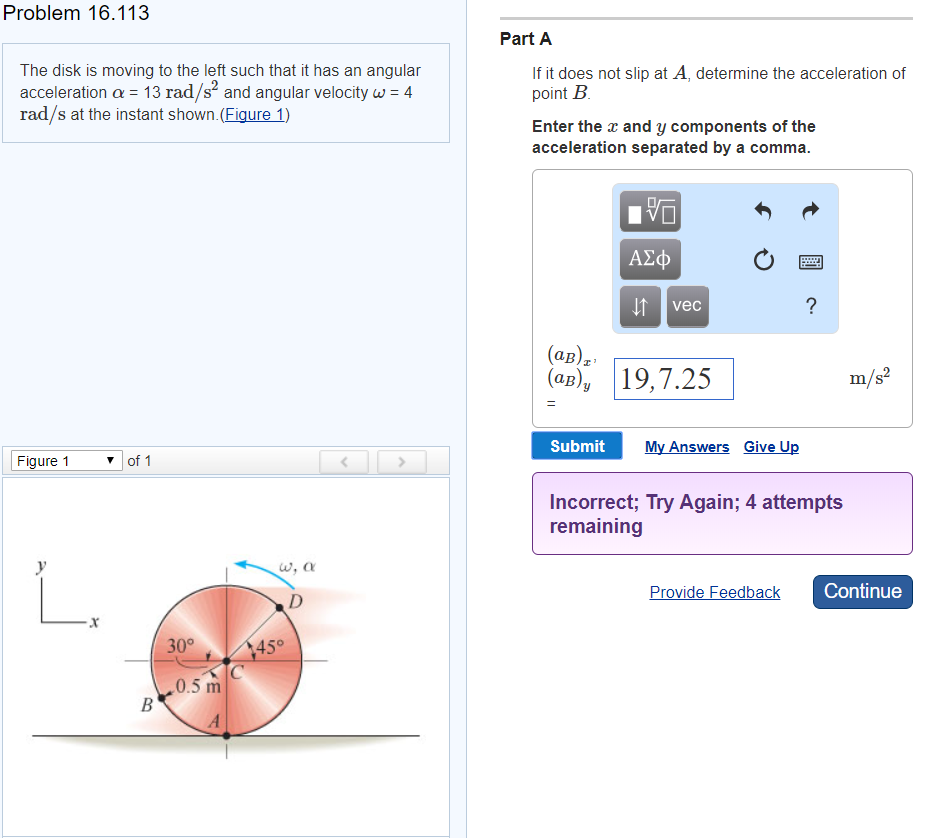The height and width of the screenshot is (838, 934).
Task: Open the math templates palette
Action: click(x=649, y=211)
